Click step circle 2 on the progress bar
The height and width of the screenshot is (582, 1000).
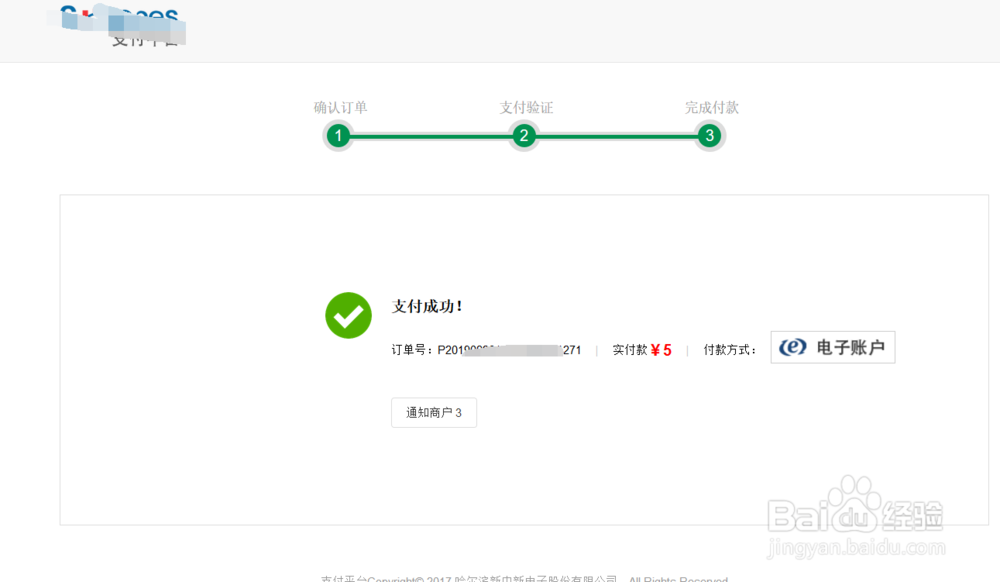[x=523, y=135]
